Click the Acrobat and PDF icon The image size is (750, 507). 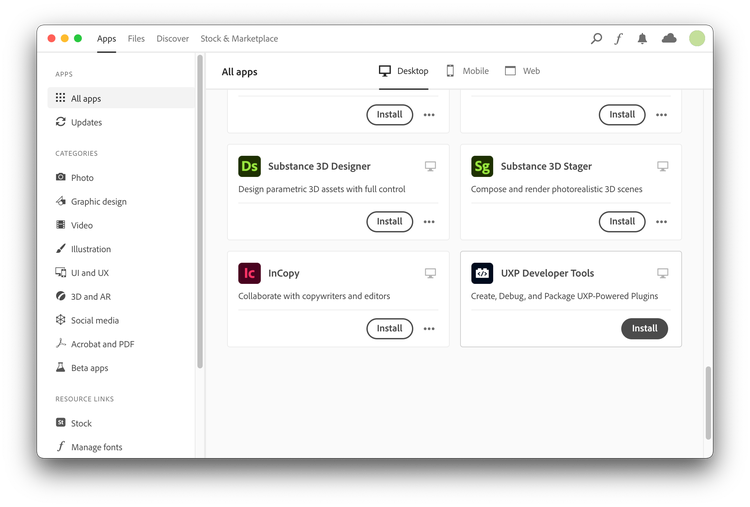click(x=60, y=343)
